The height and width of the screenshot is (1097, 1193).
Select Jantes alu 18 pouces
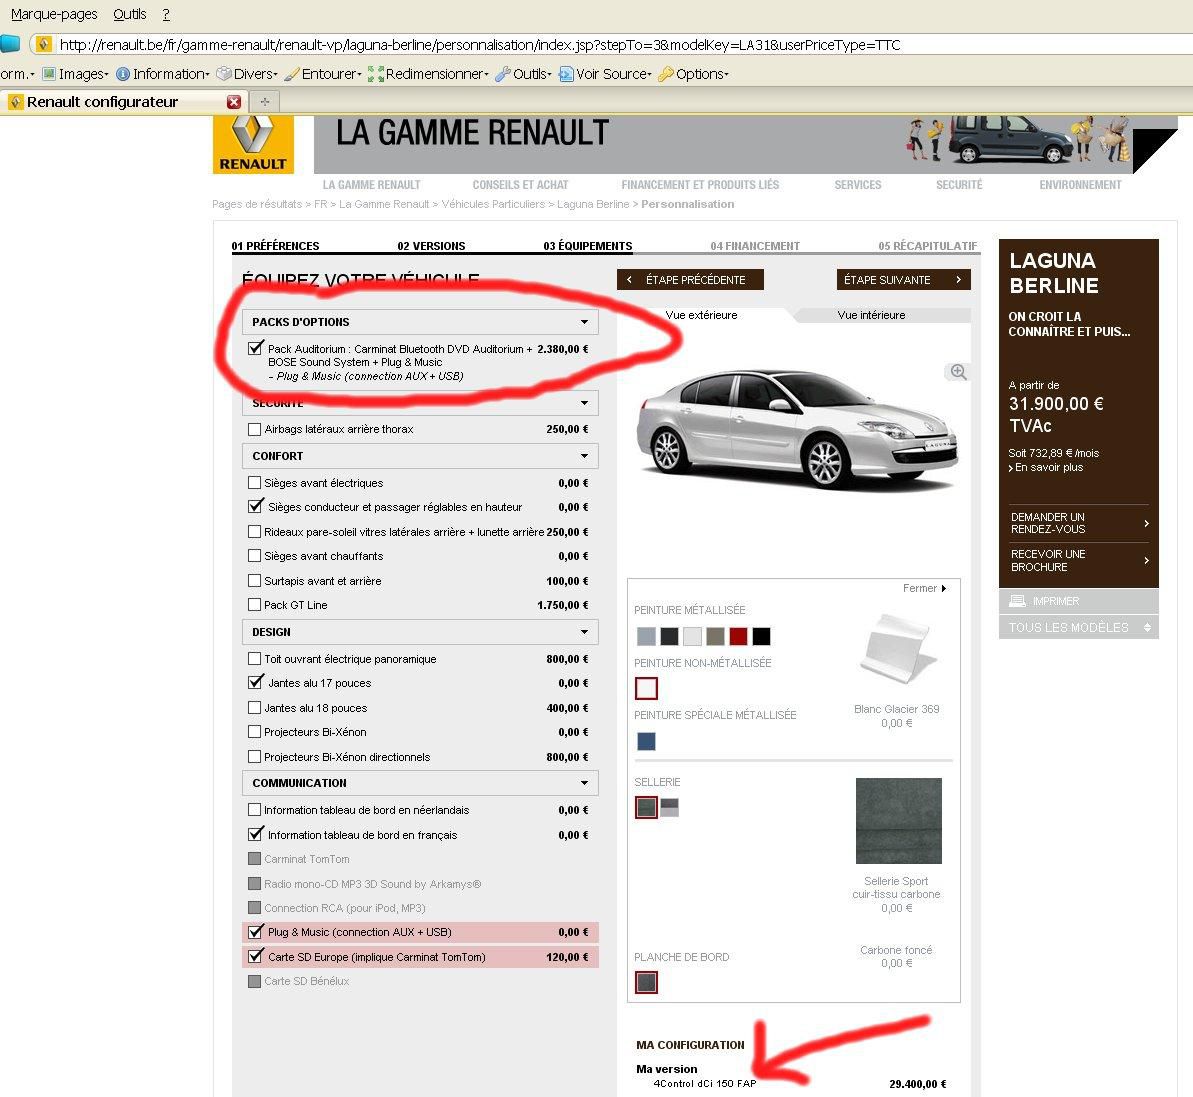click(x=255, y=707)
